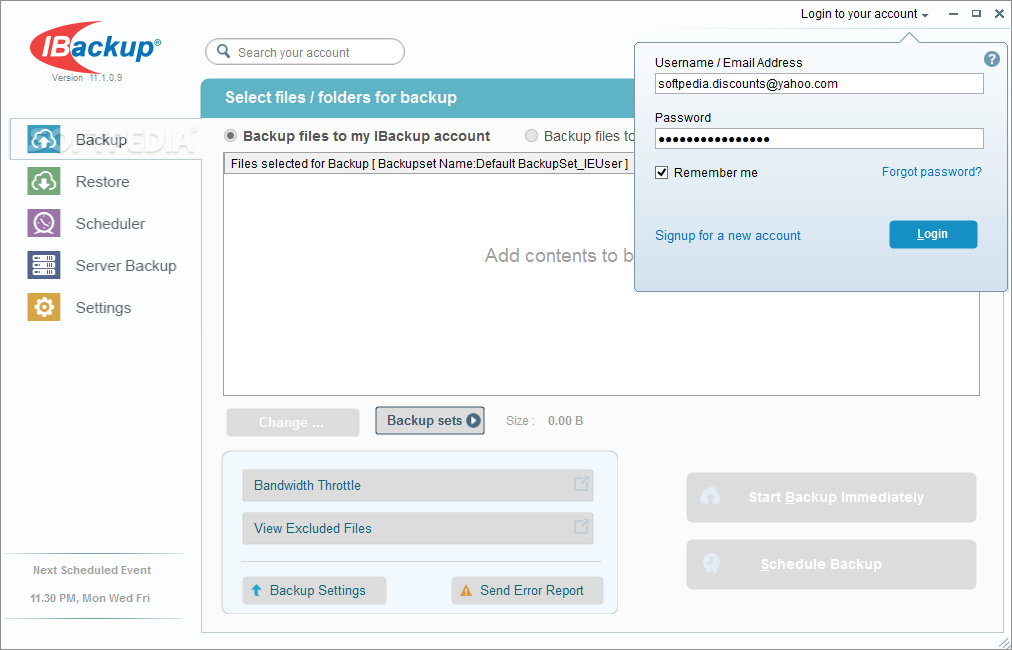Click the Username / Email Address field
1012x650 pixels.
[x=819, y=84]
